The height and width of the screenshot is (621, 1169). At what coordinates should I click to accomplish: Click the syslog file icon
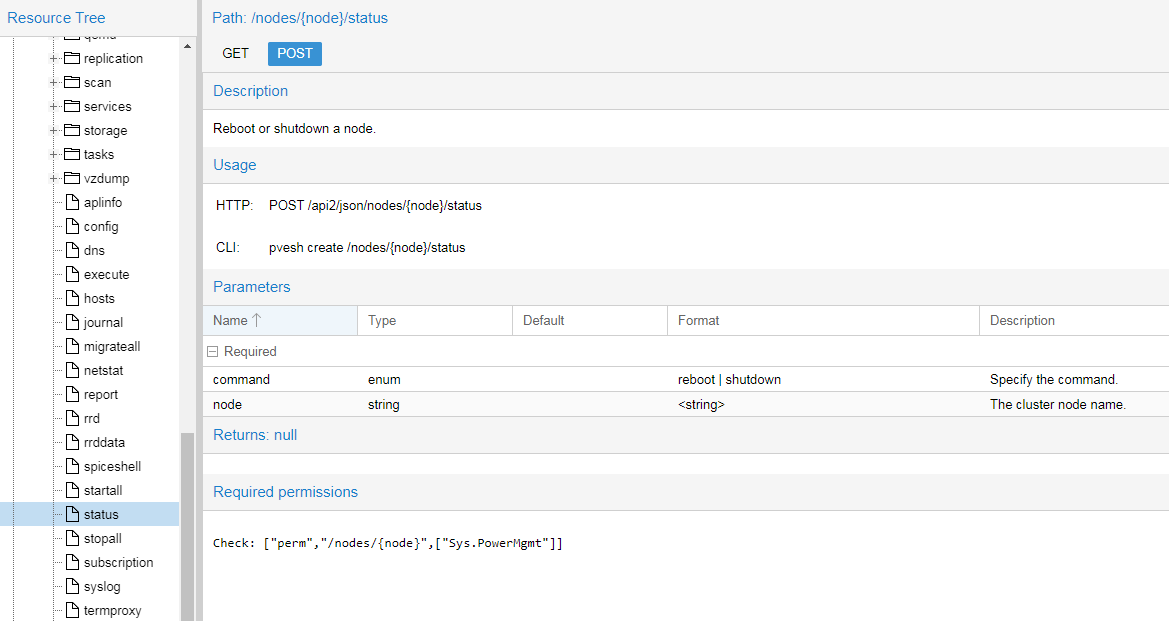(72, 586)
